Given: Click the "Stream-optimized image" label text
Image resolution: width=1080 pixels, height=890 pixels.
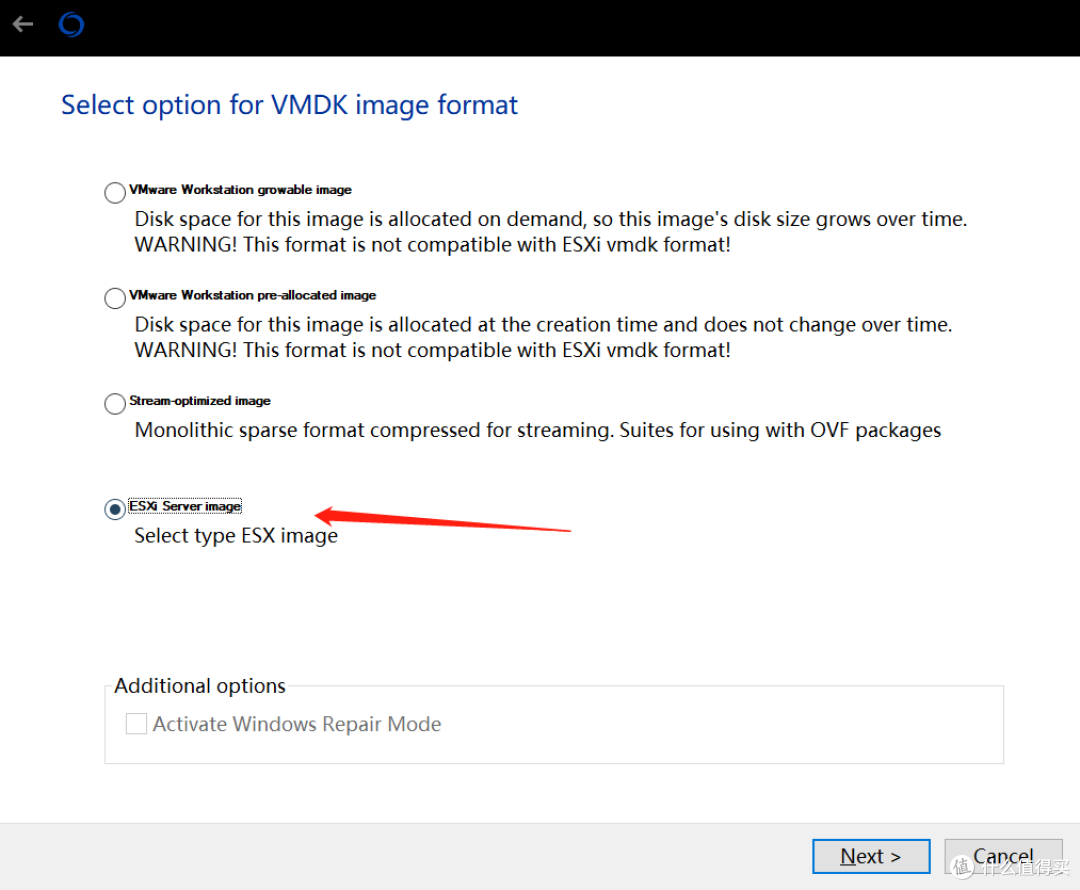Looking at the screenshot, I should pos(200,400).
